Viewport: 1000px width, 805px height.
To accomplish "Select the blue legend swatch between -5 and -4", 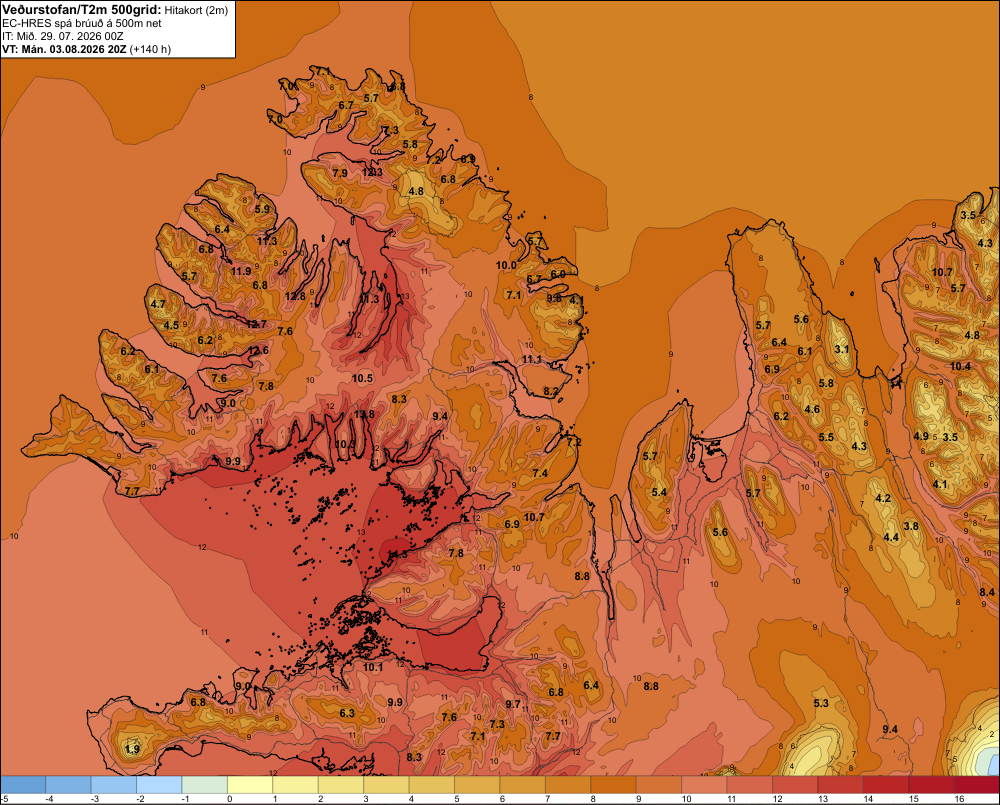I will 23,785.
